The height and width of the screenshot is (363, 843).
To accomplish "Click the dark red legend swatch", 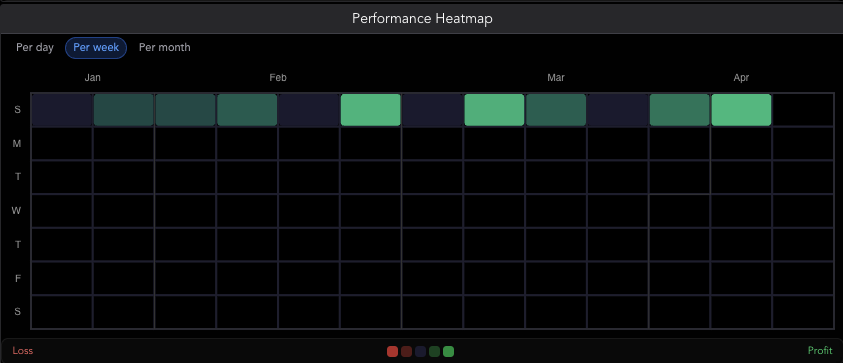I will [406, 352].
